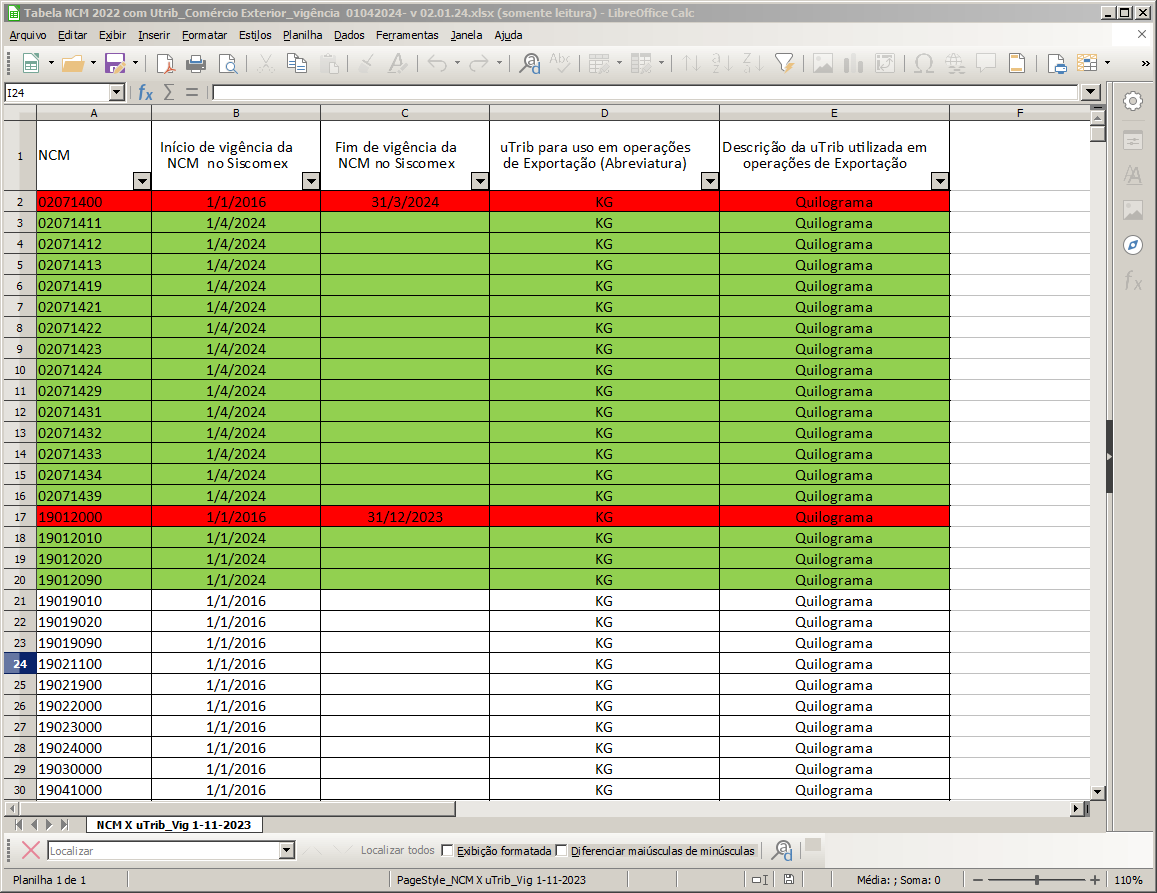The height and width of the screenshot is (893, 1157).
Task: Click the Save document icon
Action: coord(115,63)
